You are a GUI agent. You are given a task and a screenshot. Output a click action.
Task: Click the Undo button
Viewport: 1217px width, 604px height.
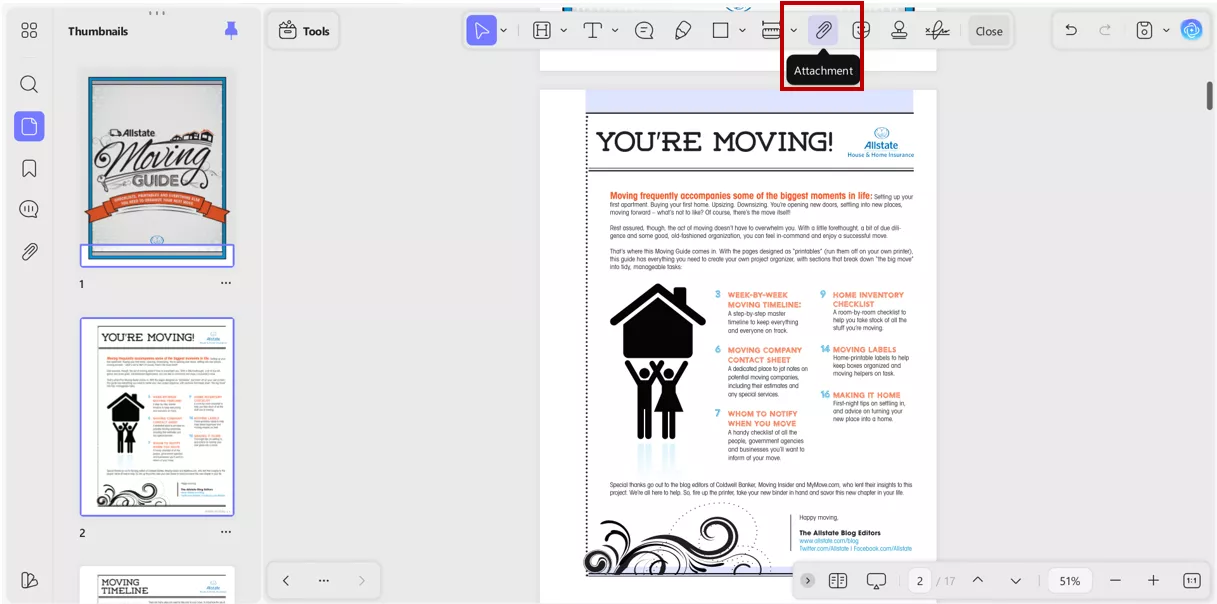pyautogui.click(x=1070, y=30)
